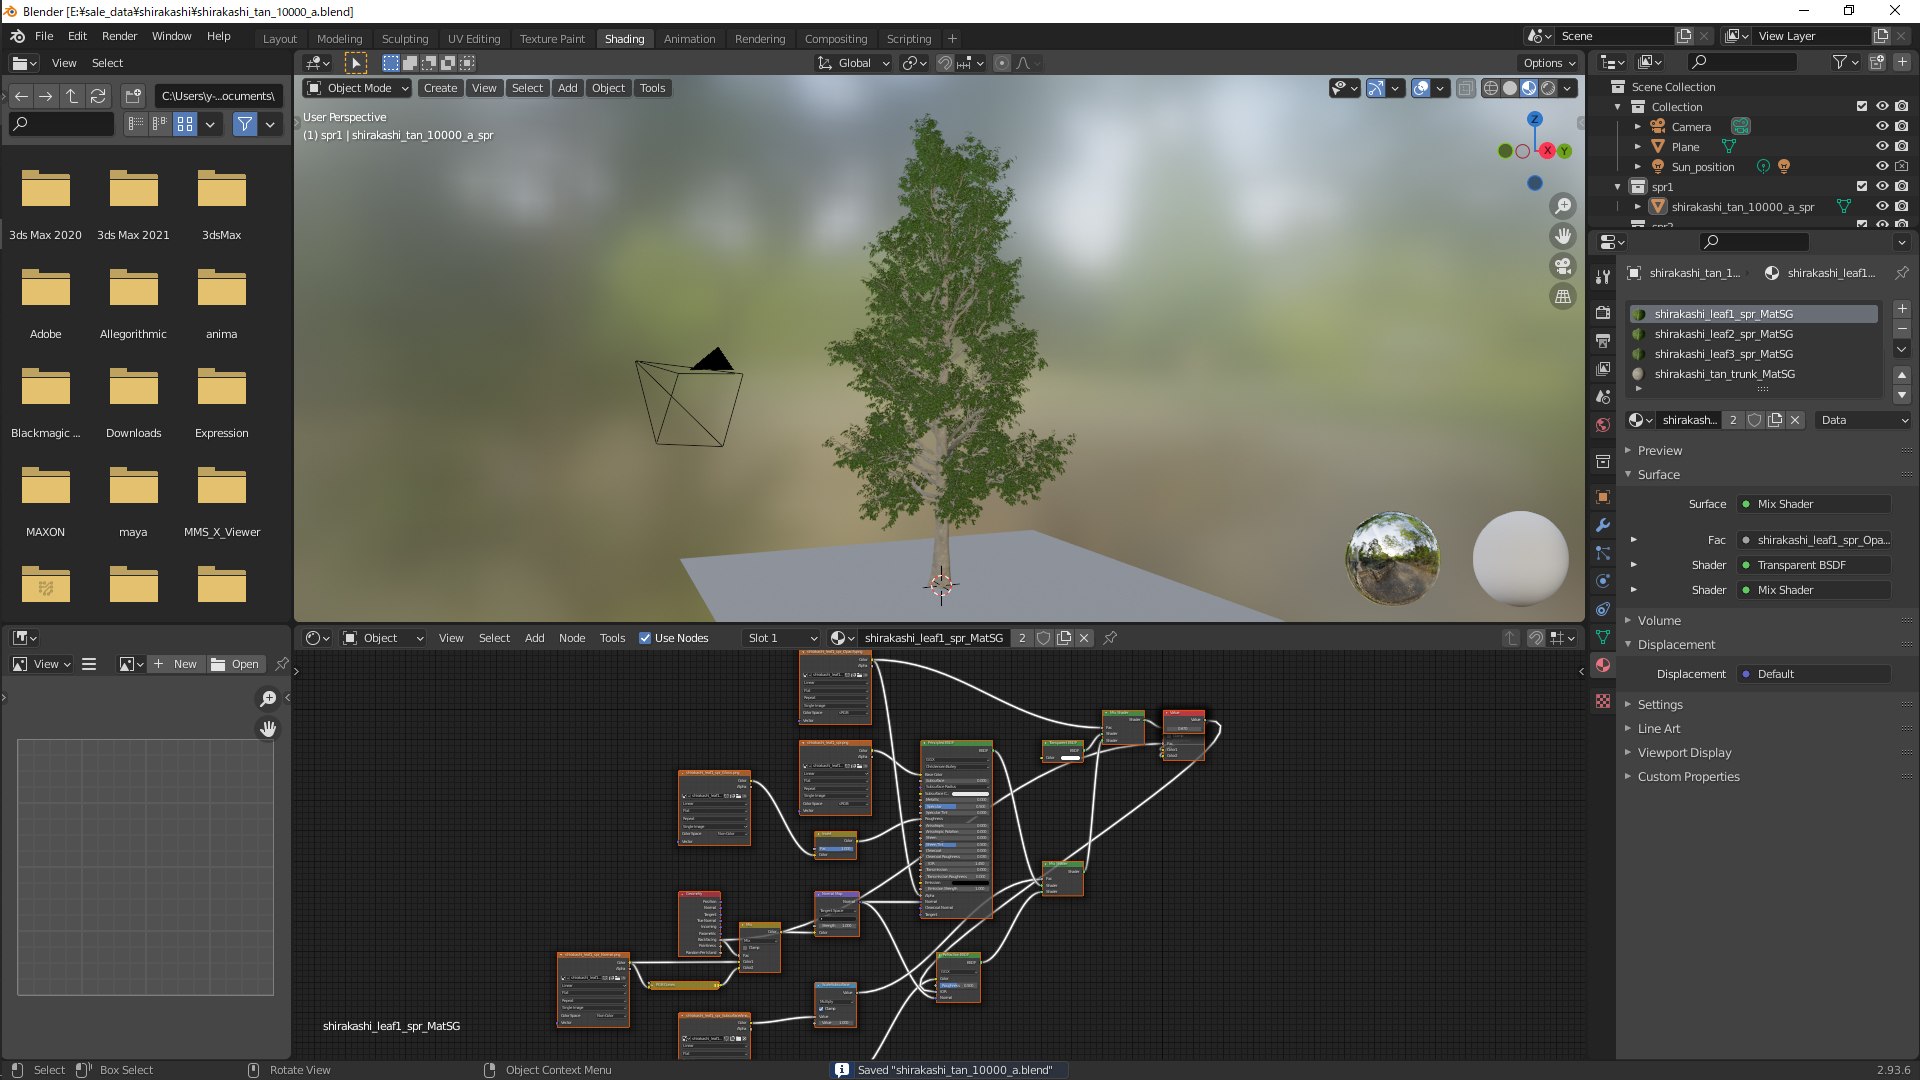
Task: Open the Slot 1 material slot dropdown
Action: (x=782, y=638)
